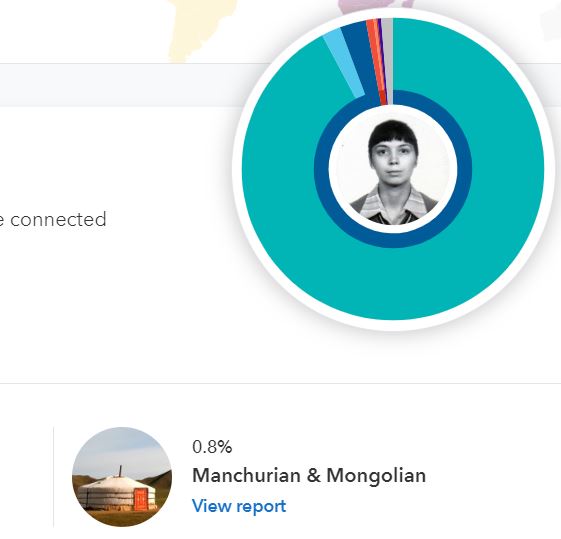This screenshot has width=561, height=539.
Task: Open the View report link
Action: pos(239,506)
